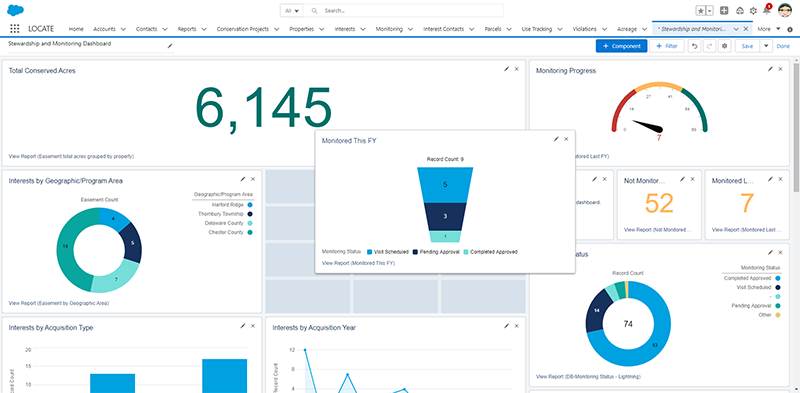
Task: Expand the Monitoring tab dropdown
Action: click(x=410, y=29)
